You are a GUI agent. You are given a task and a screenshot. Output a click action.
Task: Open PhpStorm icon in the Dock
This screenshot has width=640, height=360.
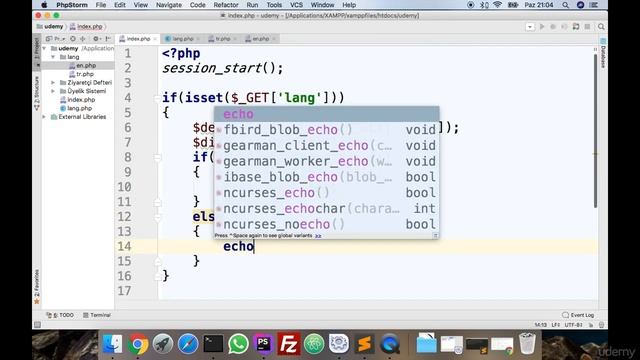pos(263,344)
